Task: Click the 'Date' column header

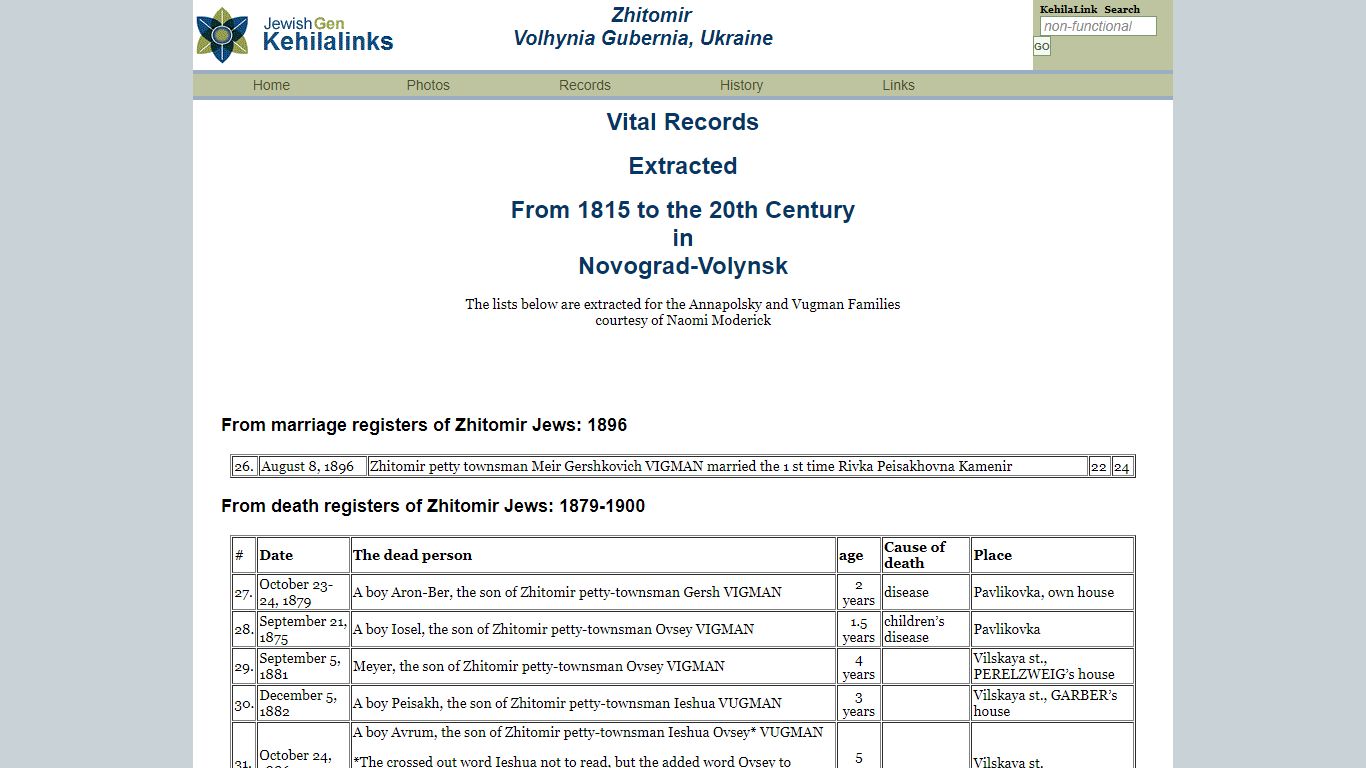Action: click(x=304, y=555)
